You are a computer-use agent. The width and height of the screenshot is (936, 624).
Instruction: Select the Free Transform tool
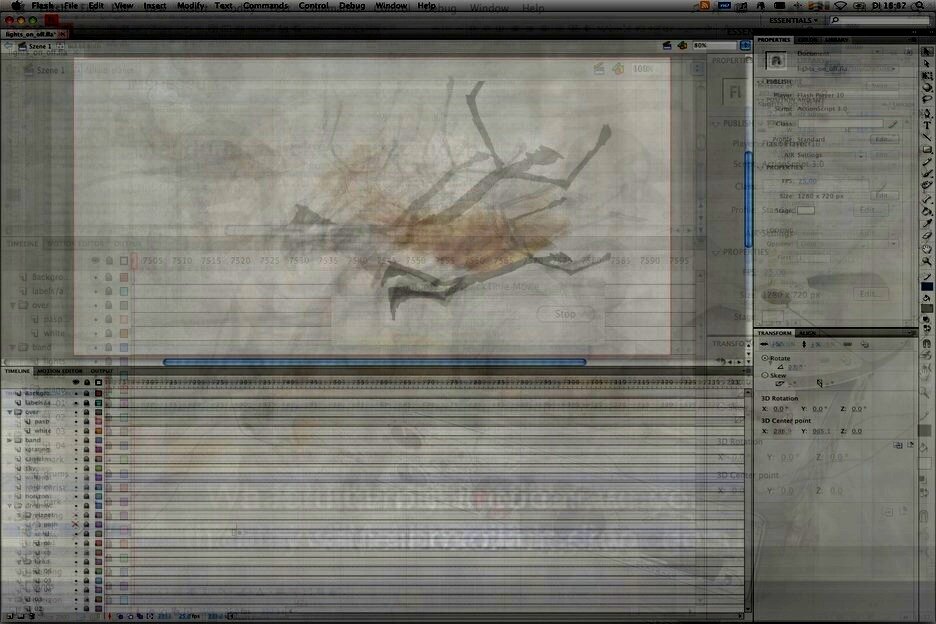coord(927,76)
